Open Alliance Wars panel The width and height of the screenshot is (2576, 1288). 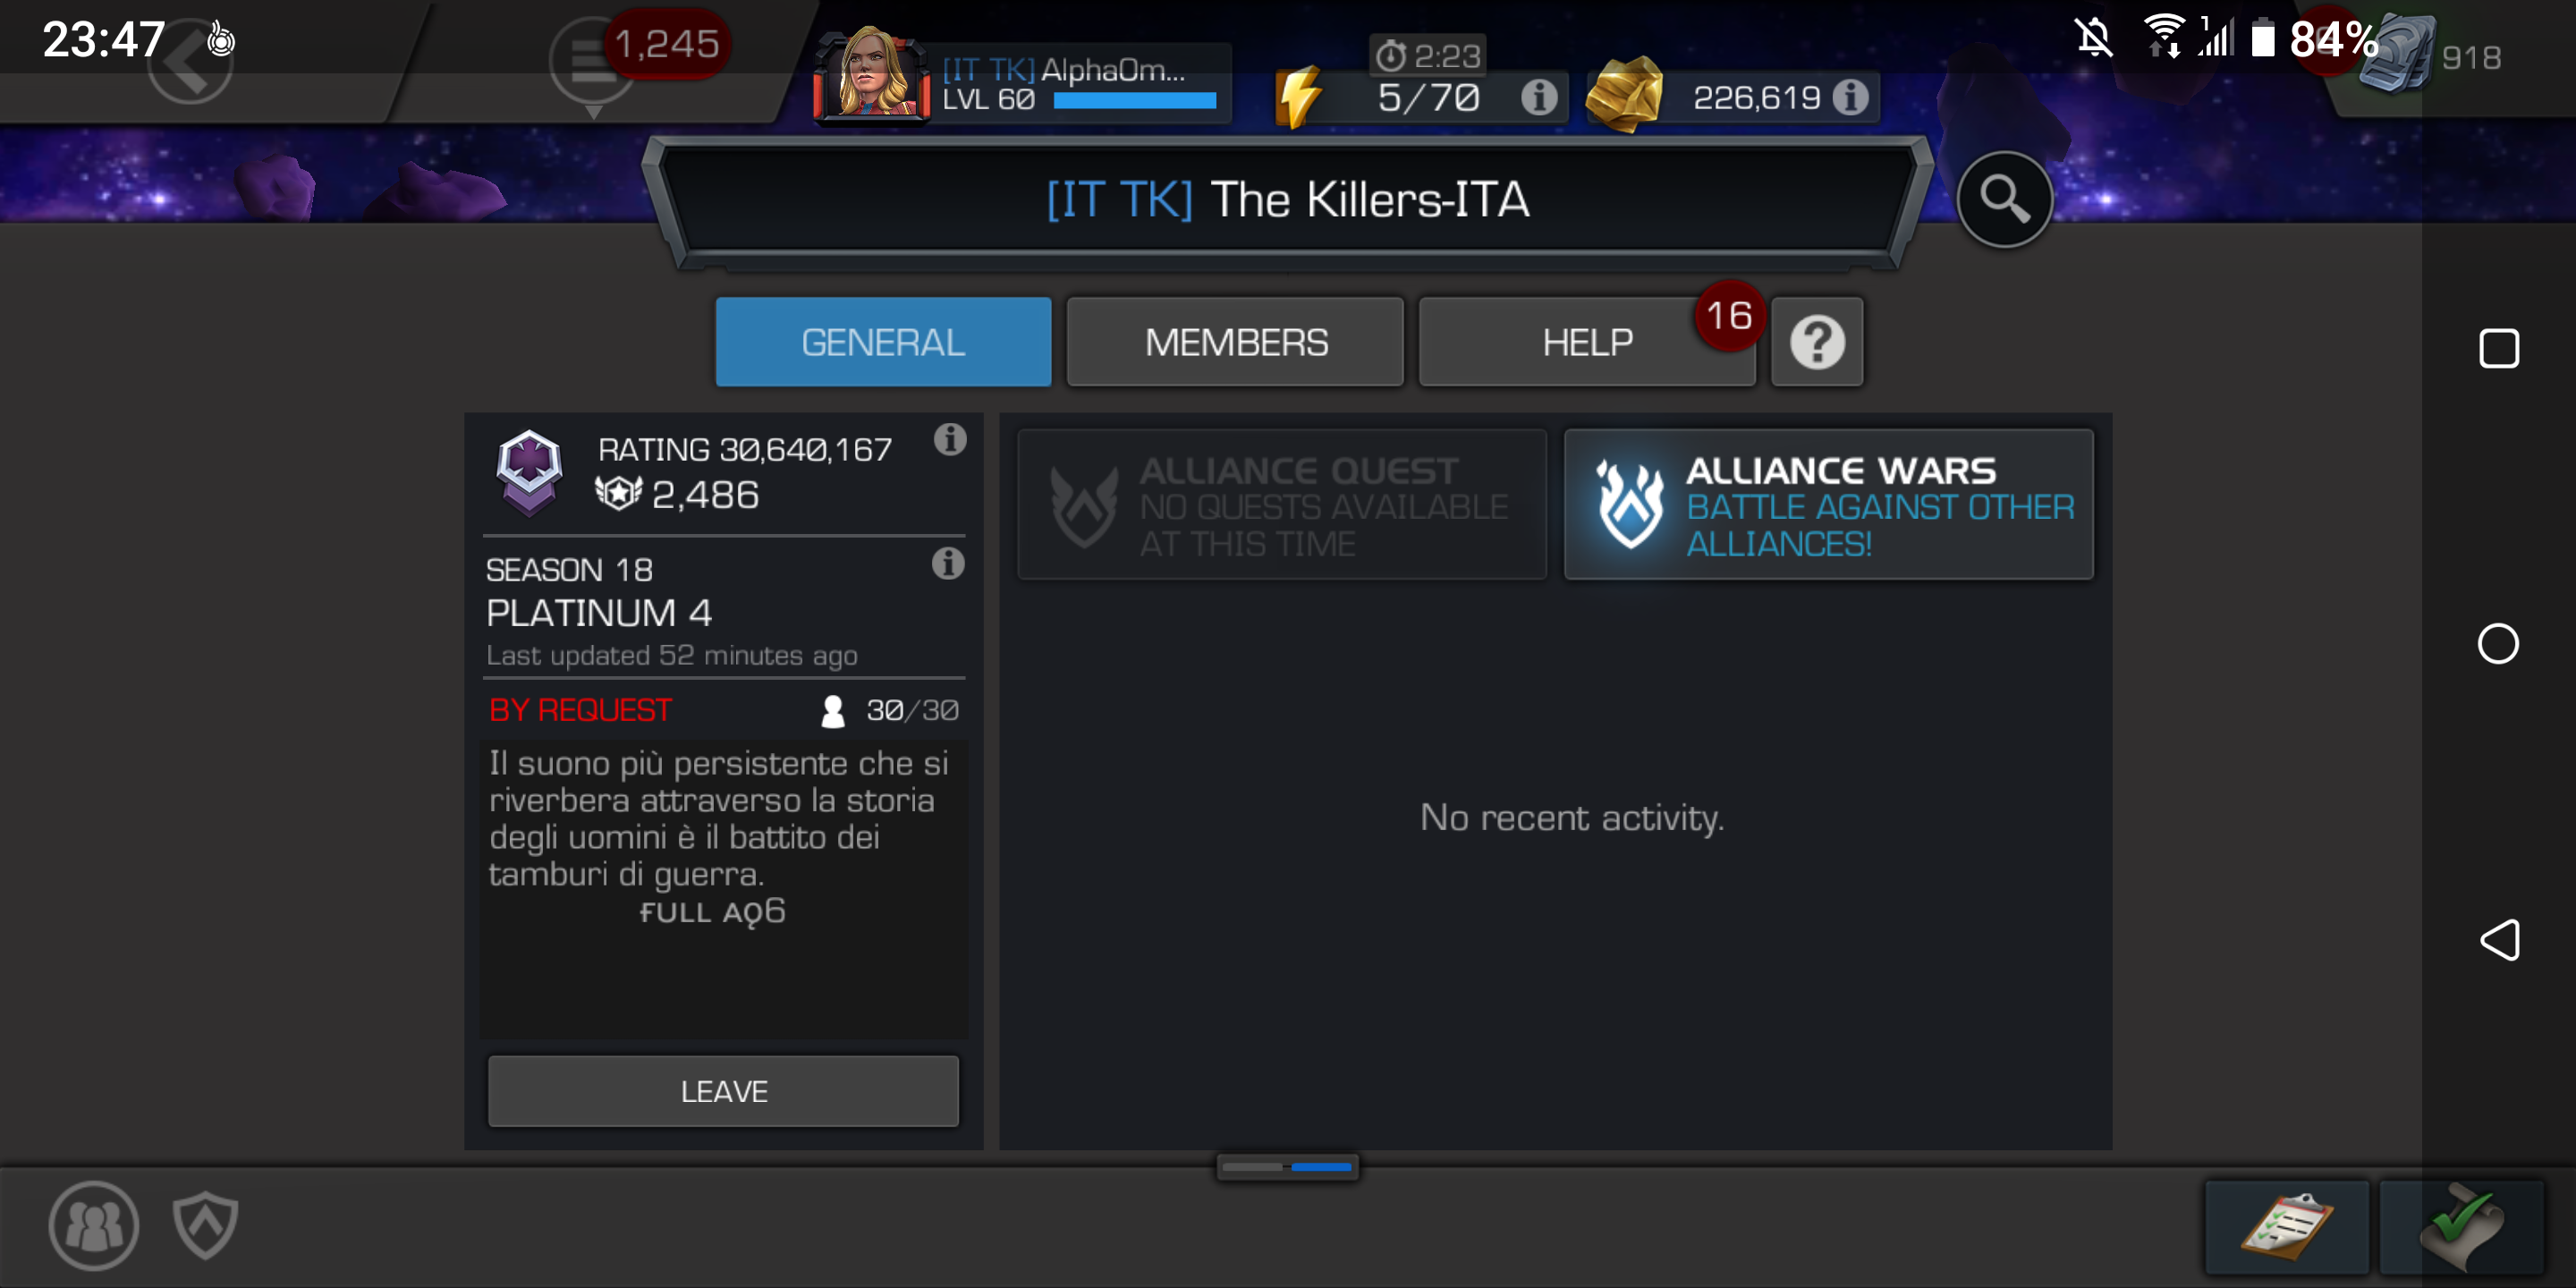[x=1828, y=505]
